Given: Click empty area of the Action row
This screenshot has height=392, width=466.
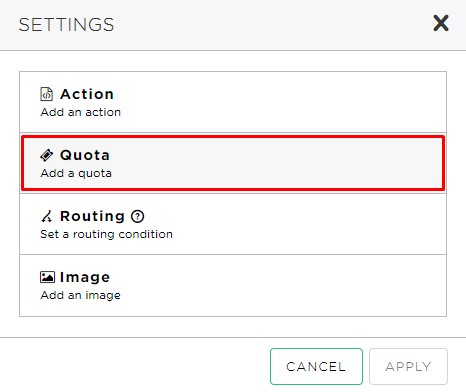Looking at the screenshot, I should tap(283, 102).
